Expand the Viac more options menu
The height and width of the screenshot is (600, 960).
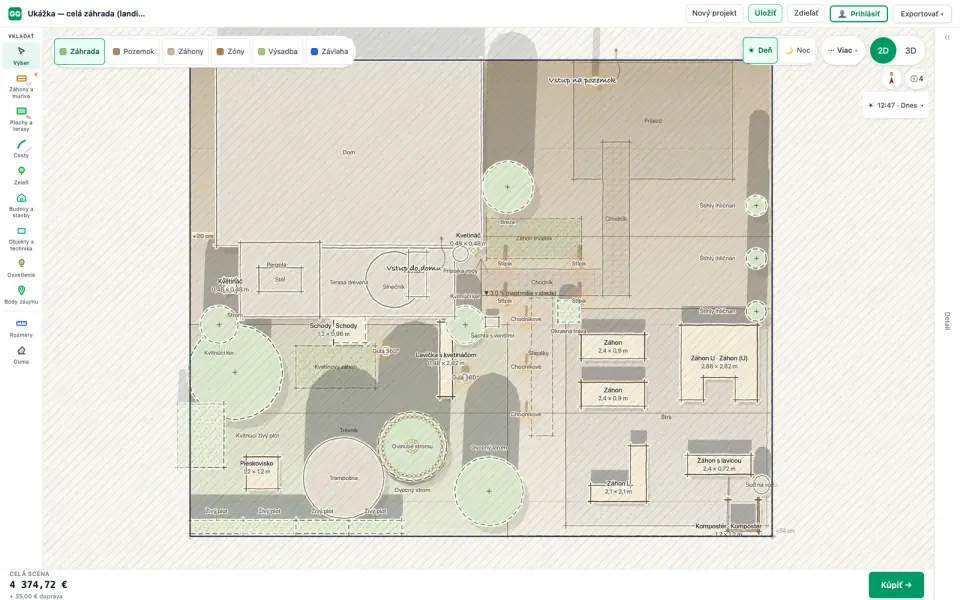[x=843, y=50]
